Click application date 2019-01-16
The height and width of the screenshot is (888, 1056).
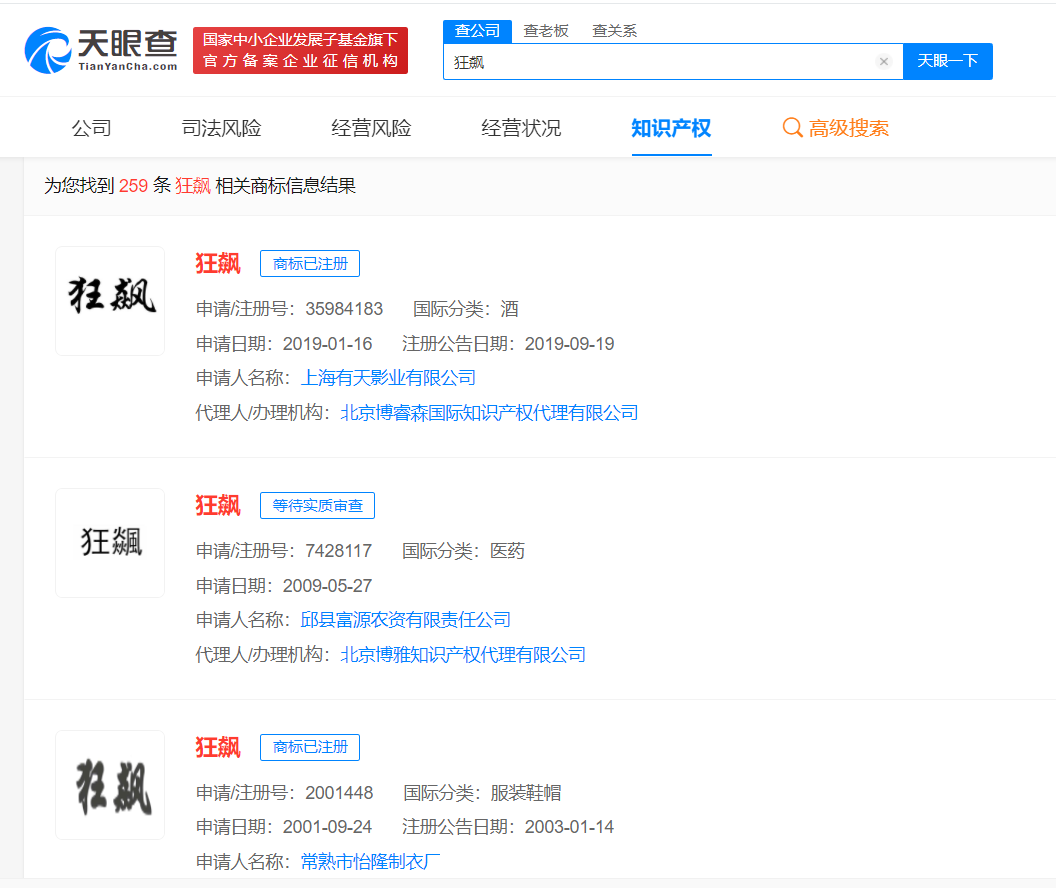[327, 344]
